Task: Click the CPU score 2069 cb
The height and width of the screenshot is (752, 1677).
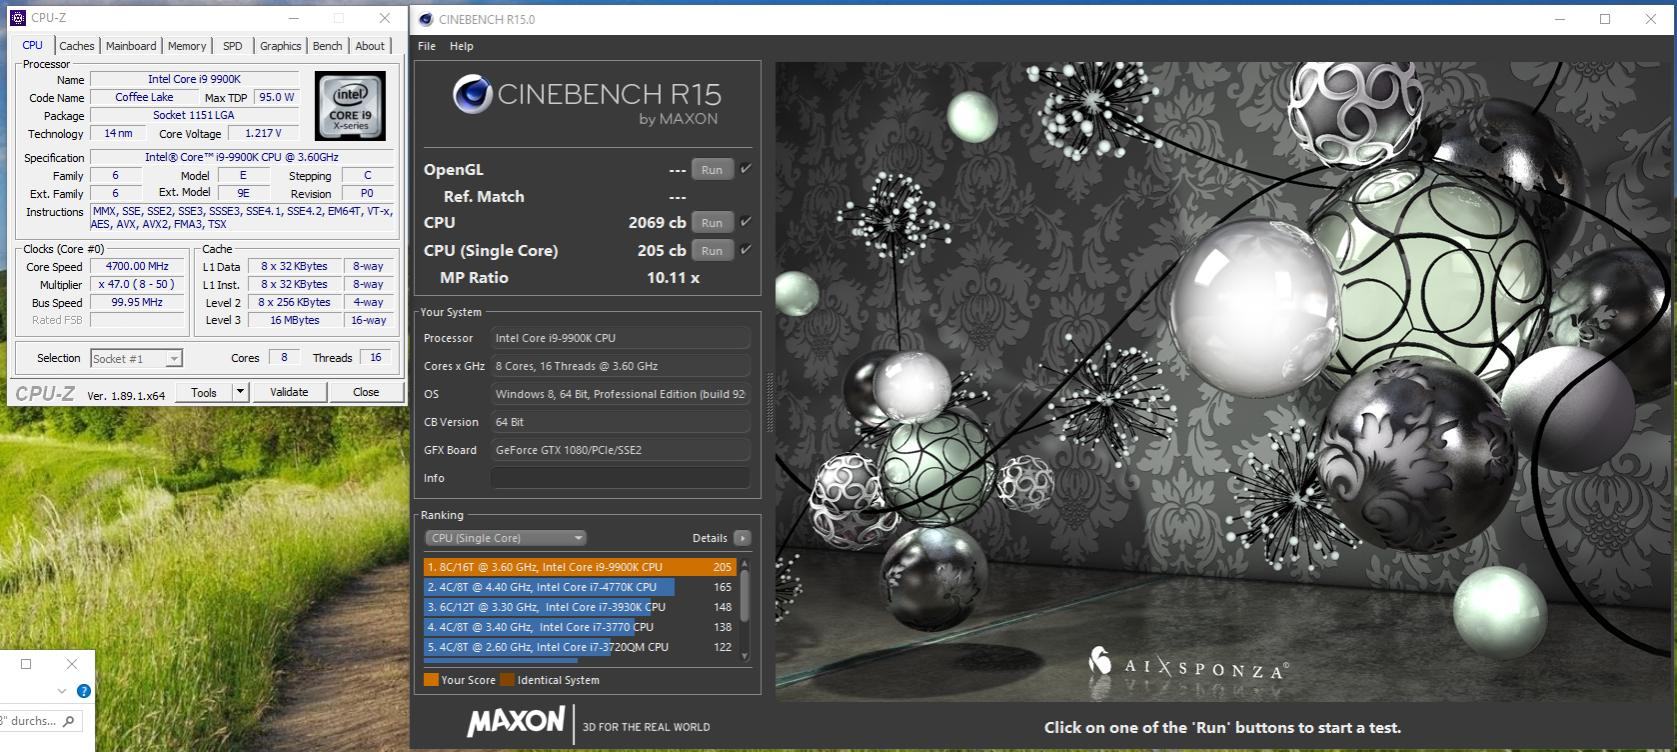Action: pyautogui.click(x=657, y=222)
